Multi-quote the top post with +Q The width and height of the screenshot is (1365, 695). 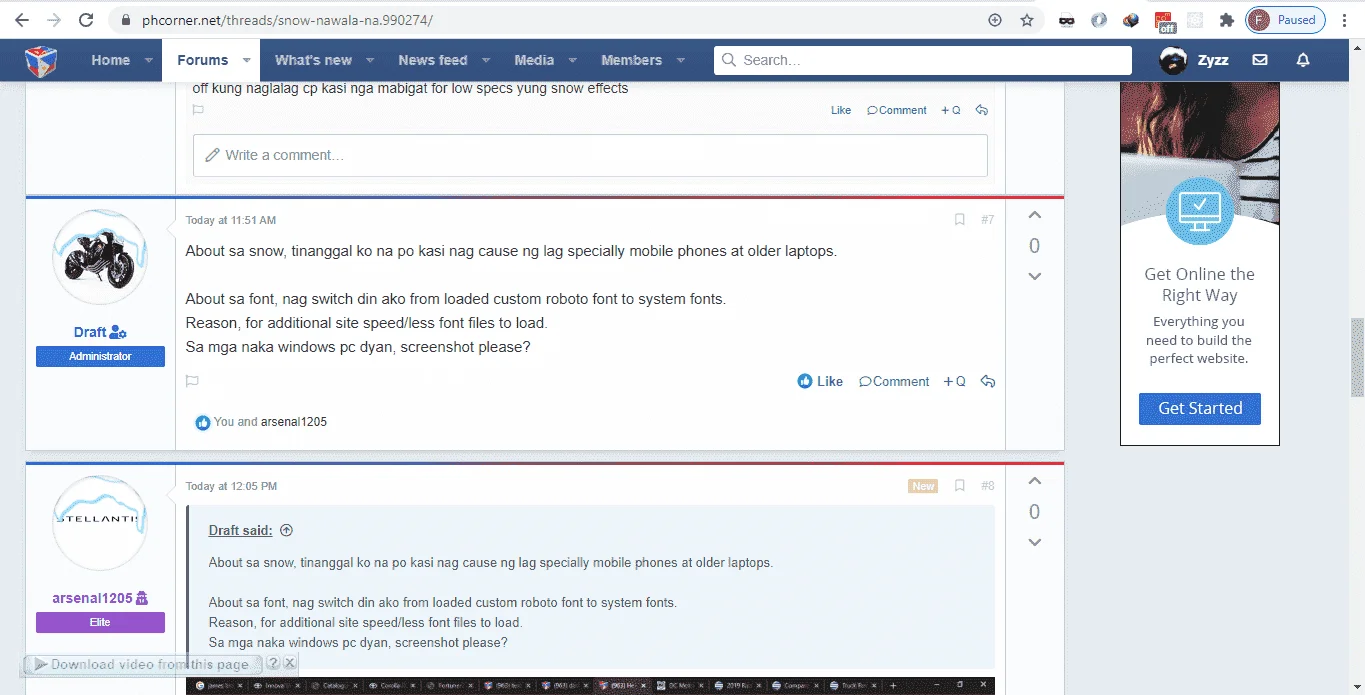click(951, 110)
